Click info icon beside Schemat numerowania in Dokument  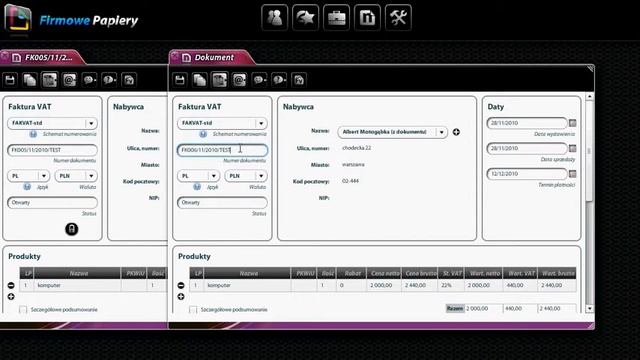point(203,134)
